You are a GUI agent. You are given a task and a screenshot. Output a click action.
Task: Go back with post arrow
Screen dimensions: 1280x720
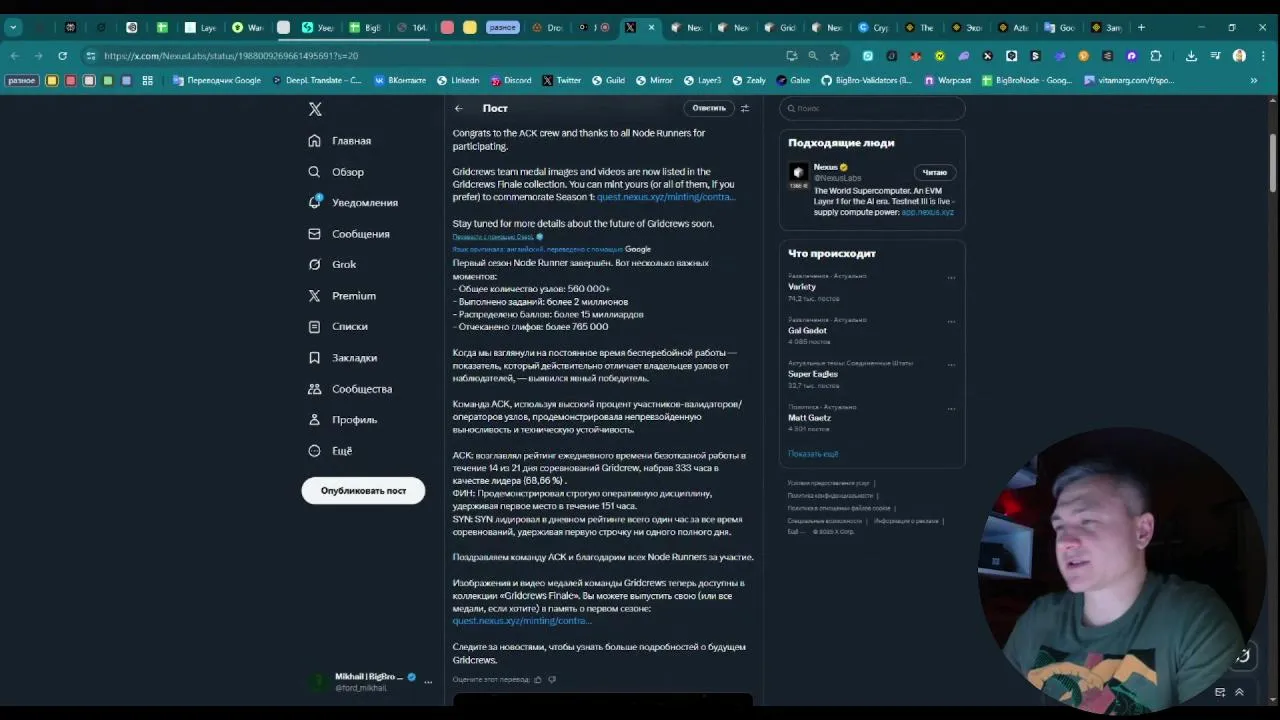point(459,108)
